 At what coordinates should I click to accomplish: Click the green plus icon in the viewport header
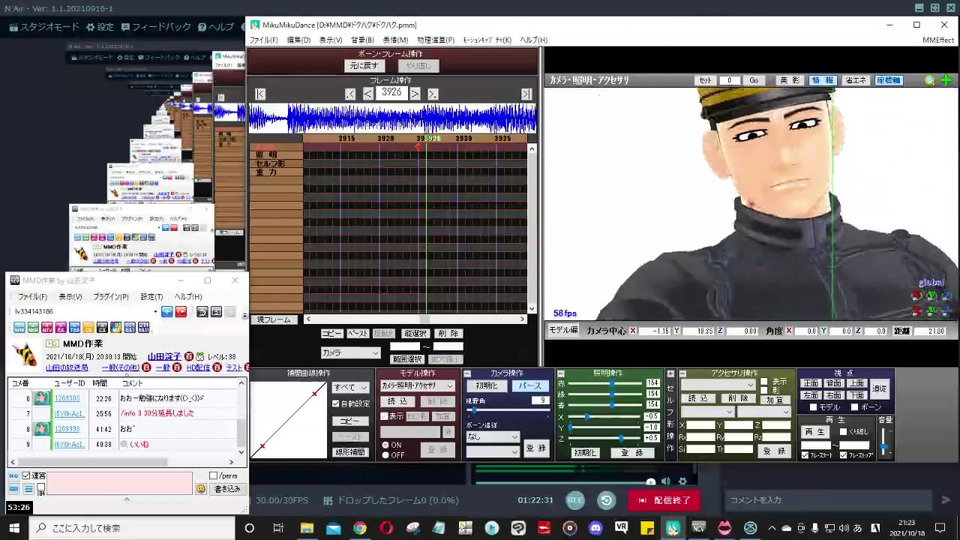click(946, 80)
